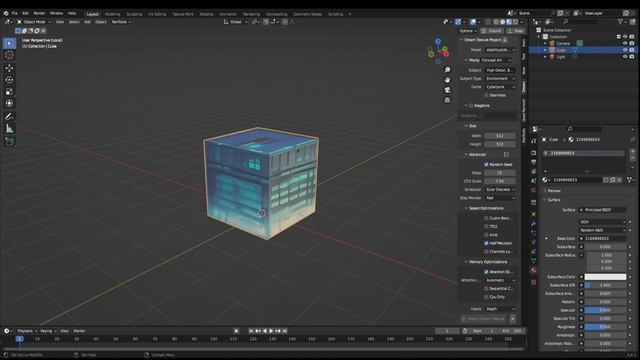Image resolution: width=640 pixels, height=360 pixels.
Task: Open the Render properties tab icon
Action: point(533,153)
